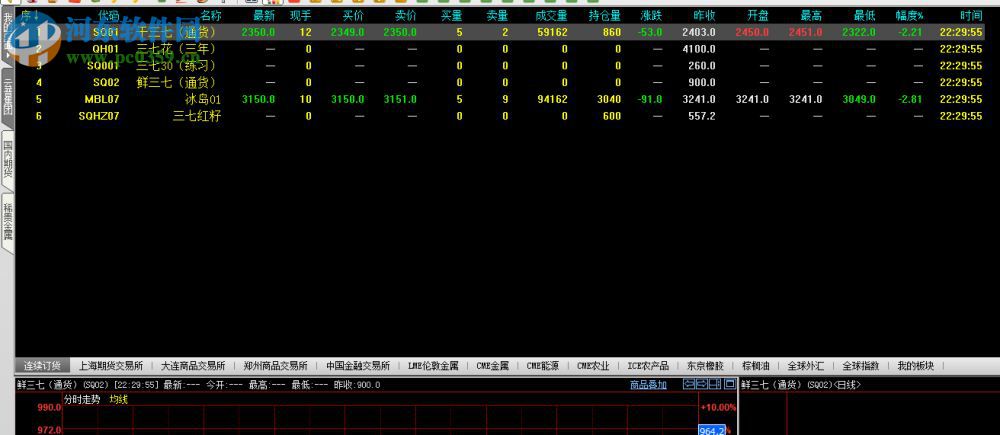Click previous close value 557.2
This screenshot has height=435, width=1000.
702,116
